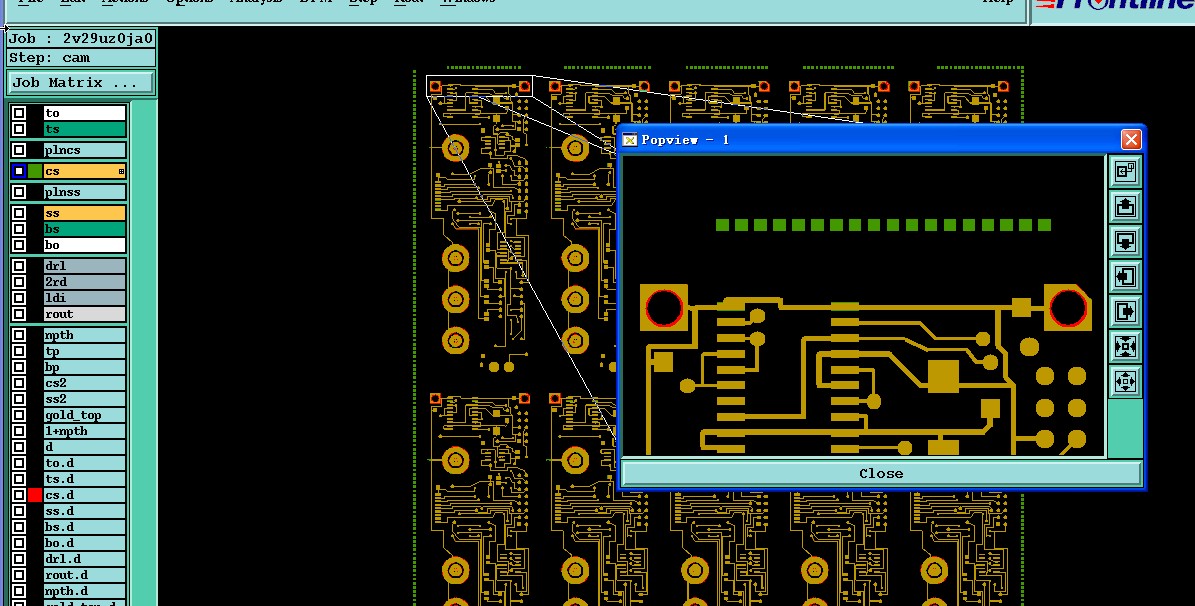
Task: Toggle the checkbox for layer ss
Action: 19,213
